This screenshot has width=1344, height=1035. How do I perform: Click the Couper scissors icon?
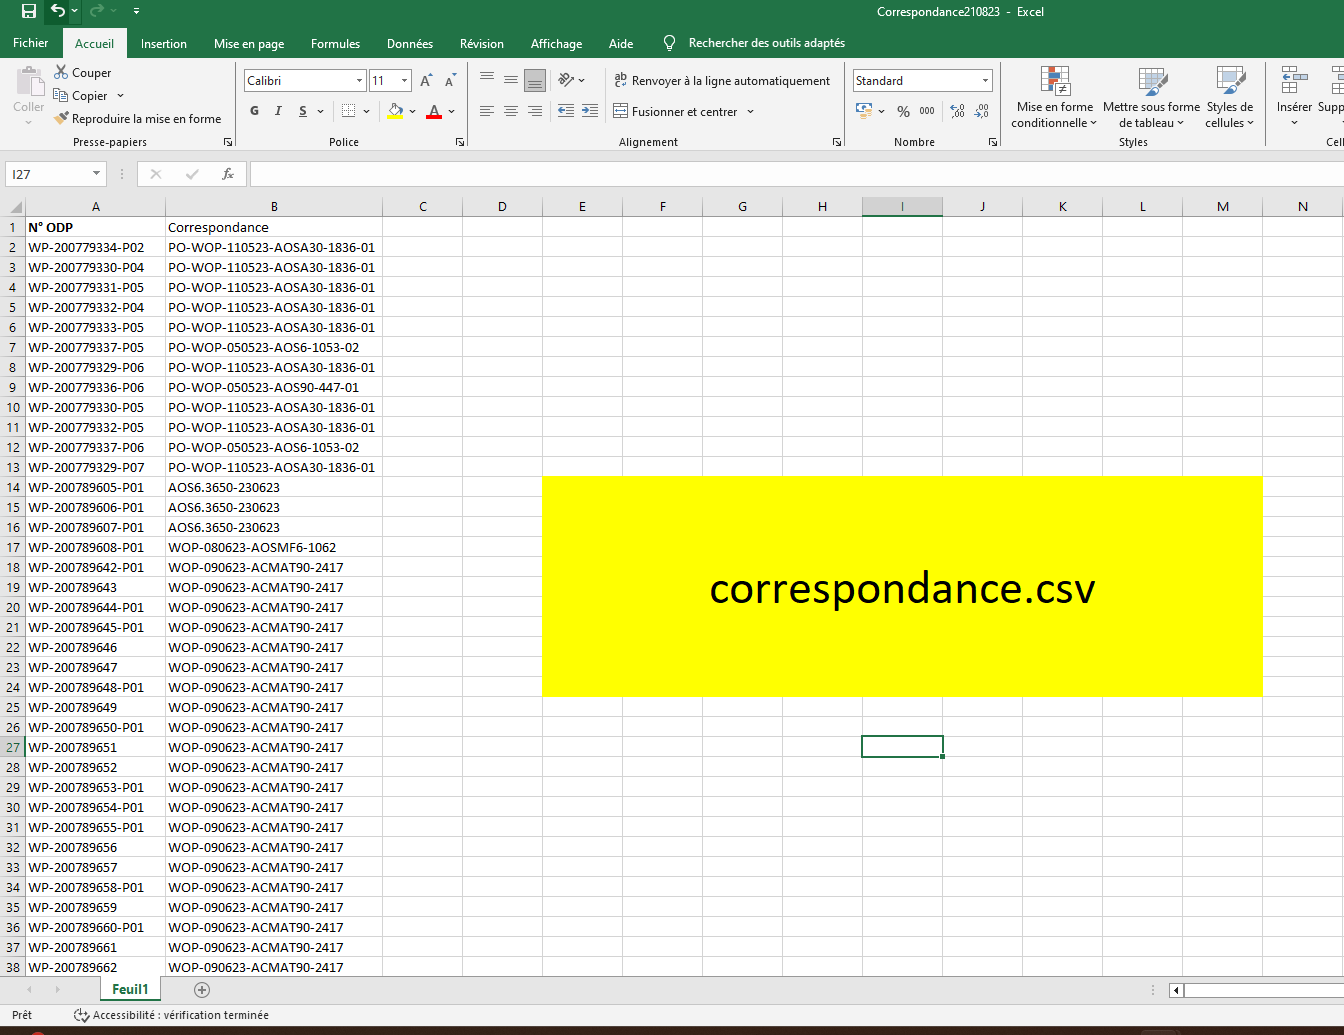(x=61, y=72)
